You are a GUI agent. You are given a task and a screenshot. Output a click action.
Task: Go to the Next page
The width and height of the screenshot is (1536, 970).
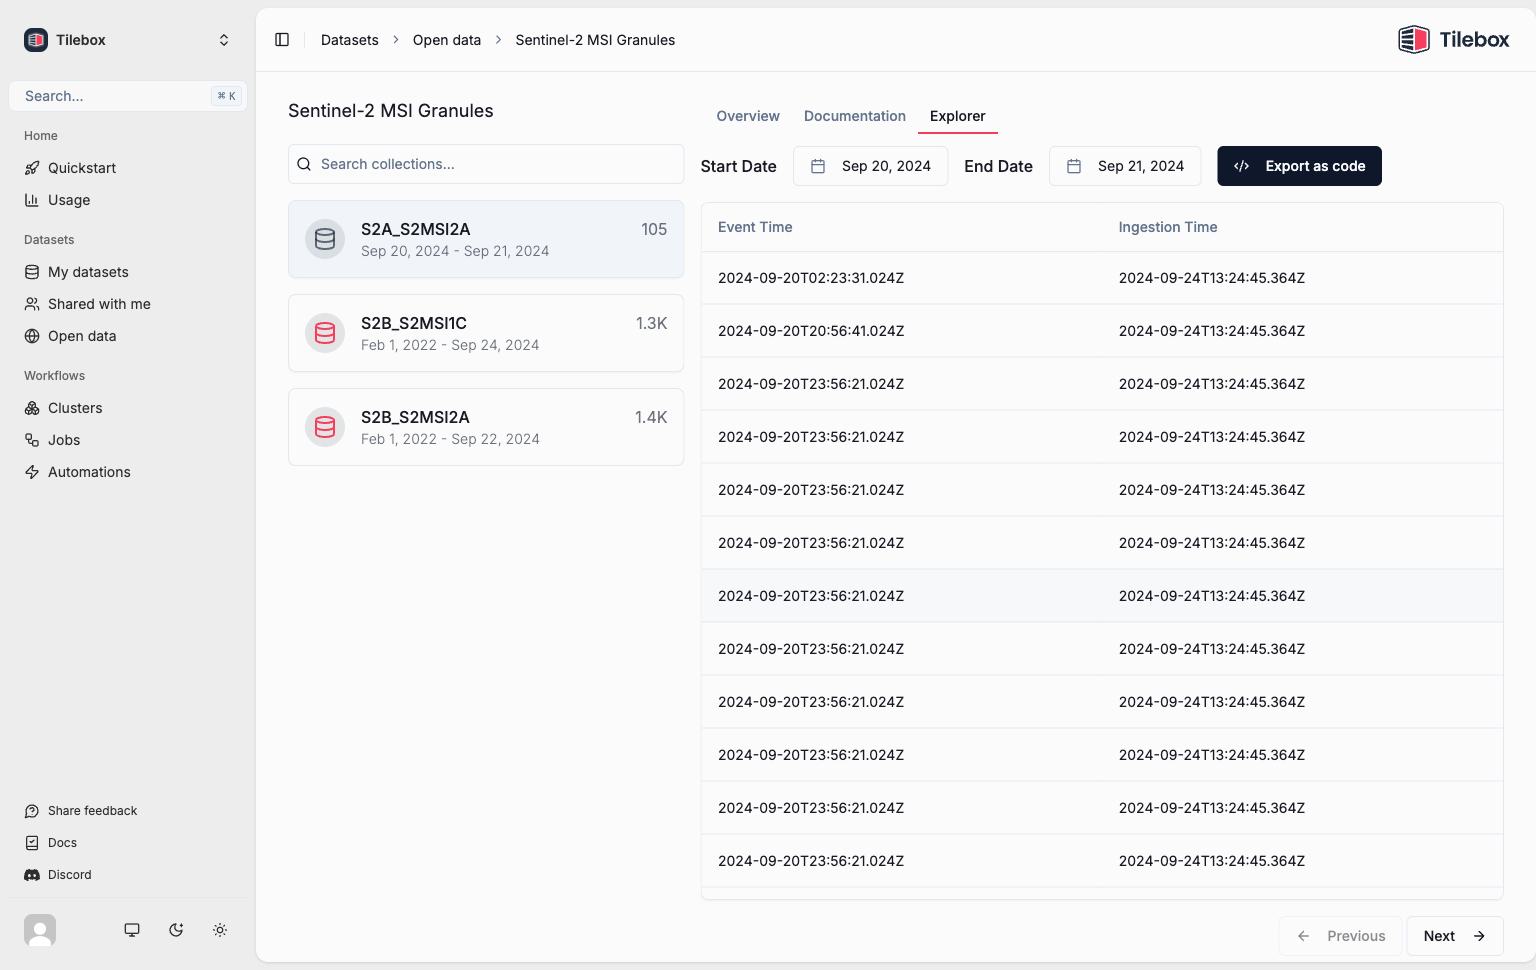click(x=1455, y=936)
